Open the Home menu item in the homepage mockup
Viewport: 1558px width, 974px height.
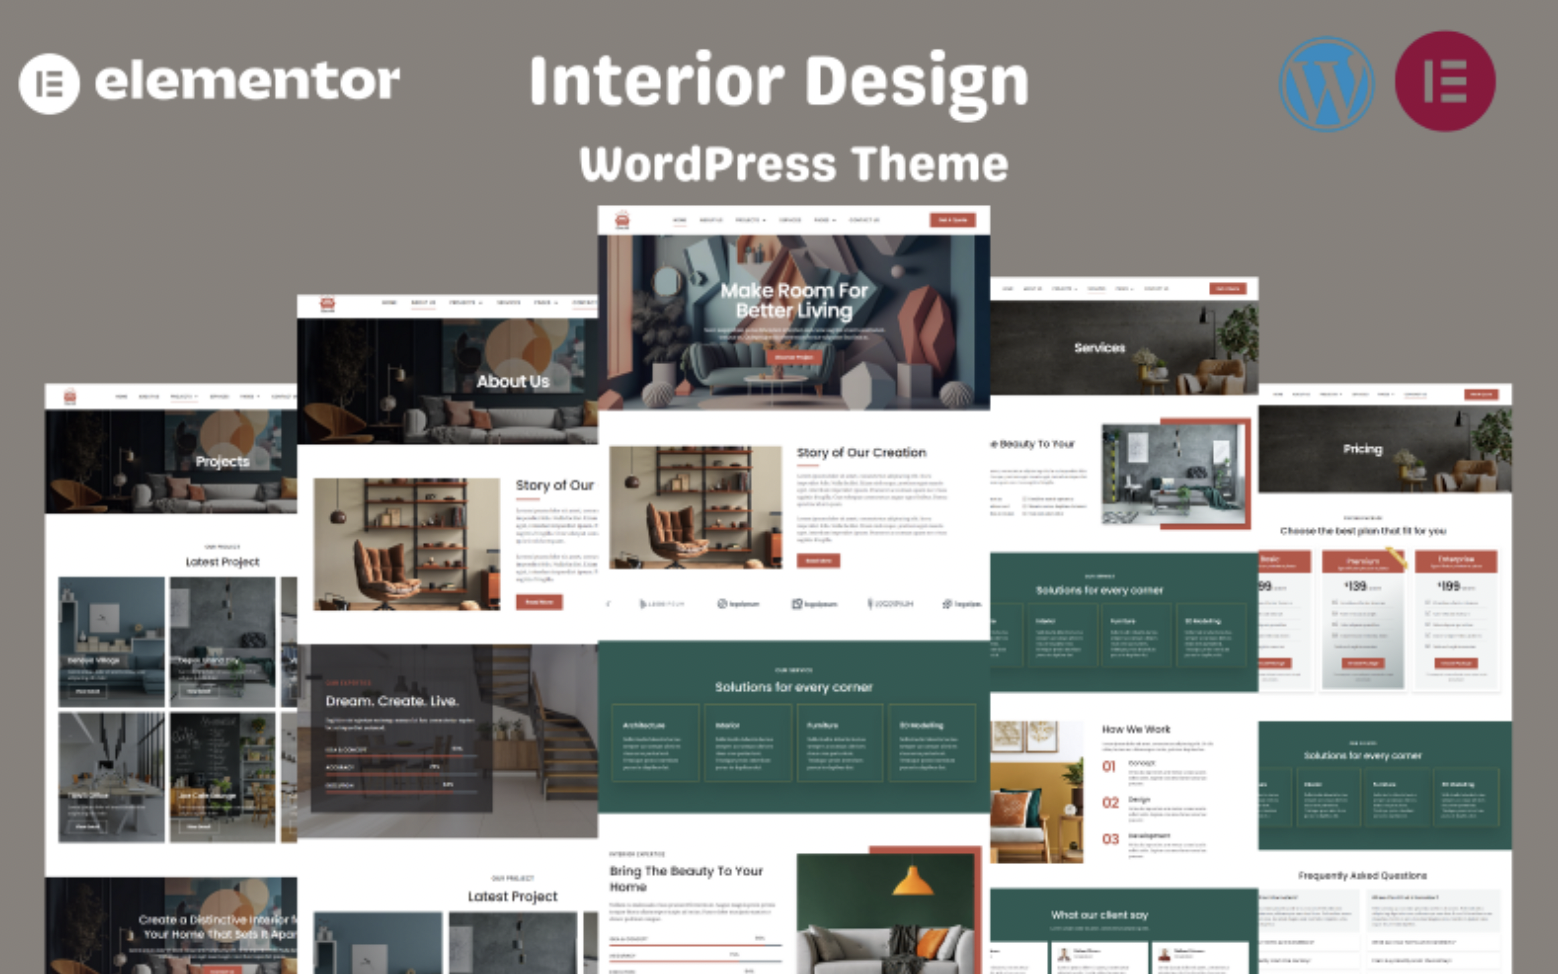pos(680,220)
